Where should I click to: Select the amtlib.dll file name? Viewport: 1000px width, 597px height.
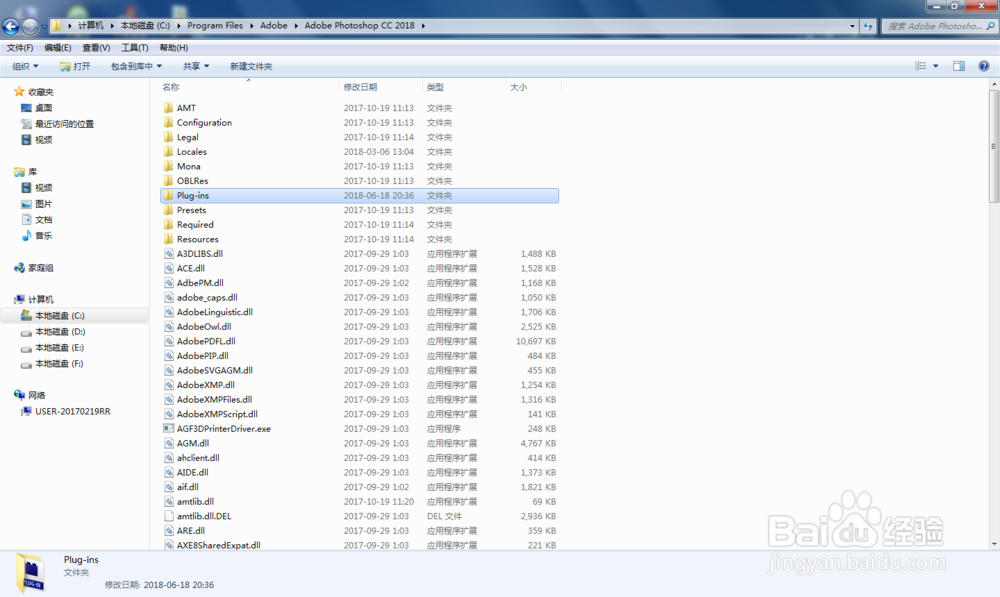point(195,502)
